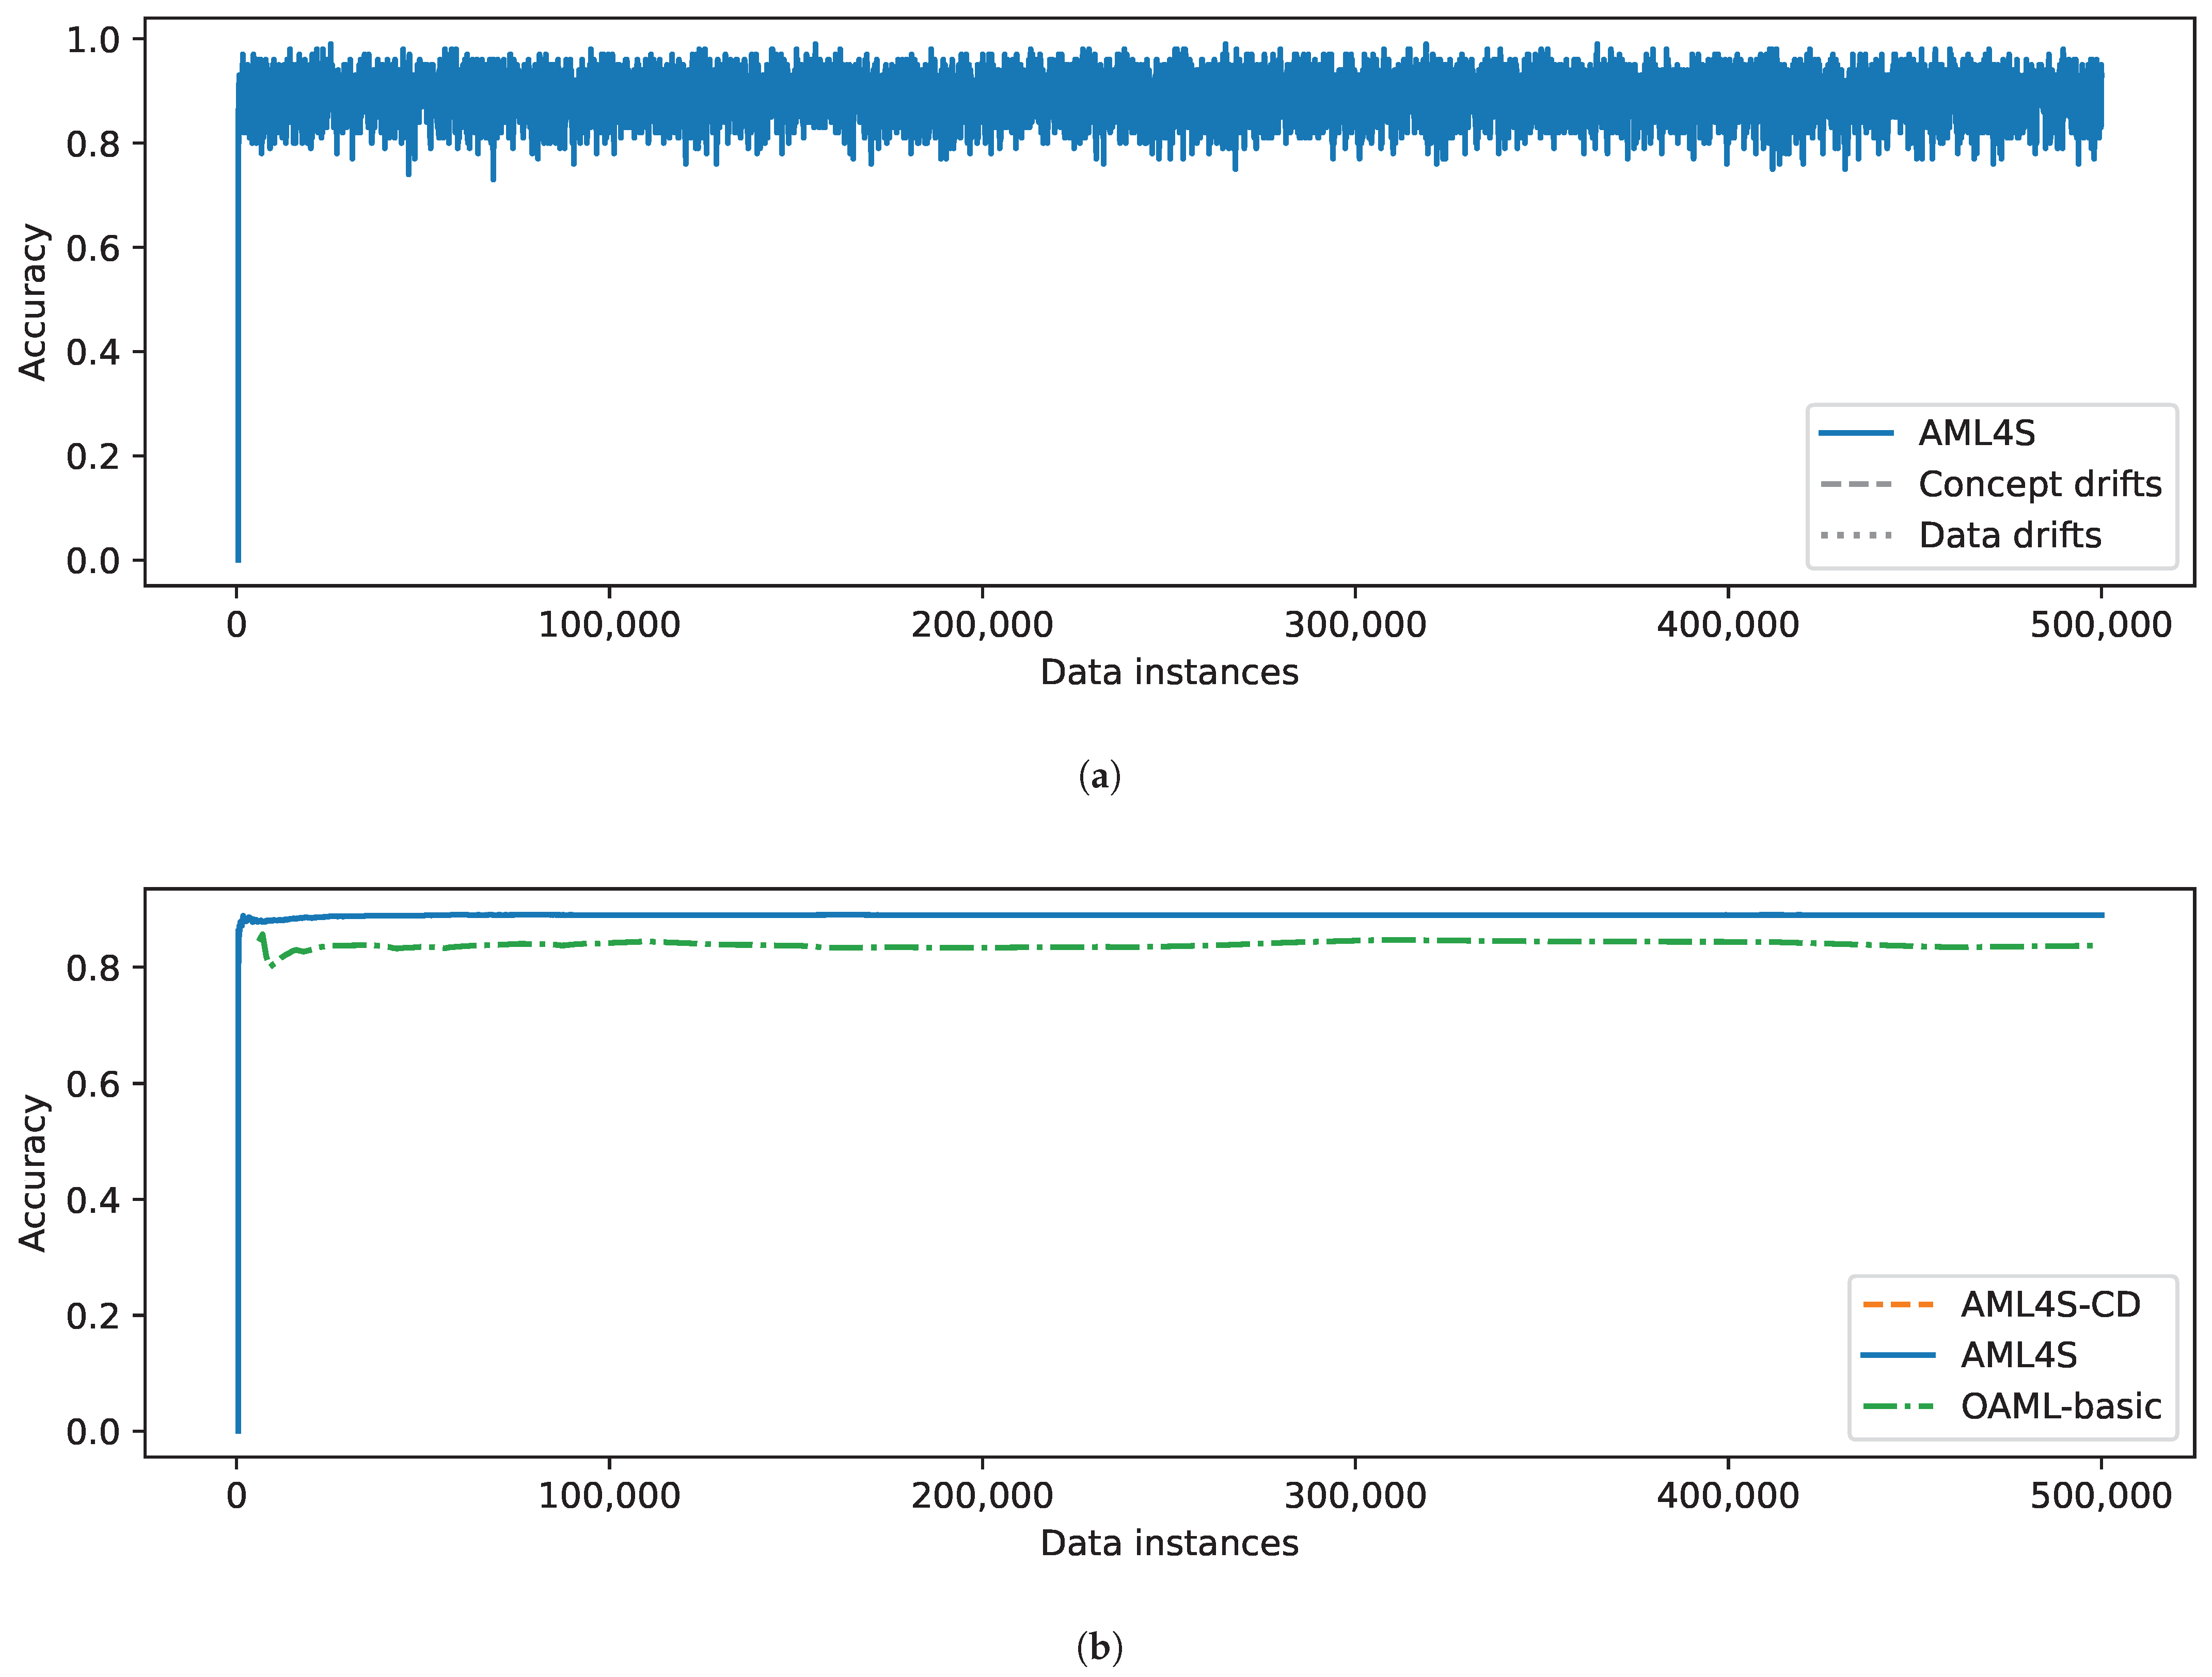
Task: Click the 100,000 tick label on bottom chart
Action: point(609,1496)
